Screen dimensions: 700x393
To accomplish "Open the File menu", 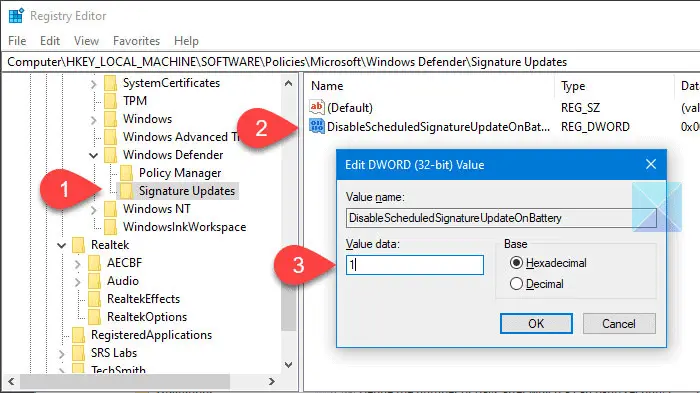I will pos(17,41).
